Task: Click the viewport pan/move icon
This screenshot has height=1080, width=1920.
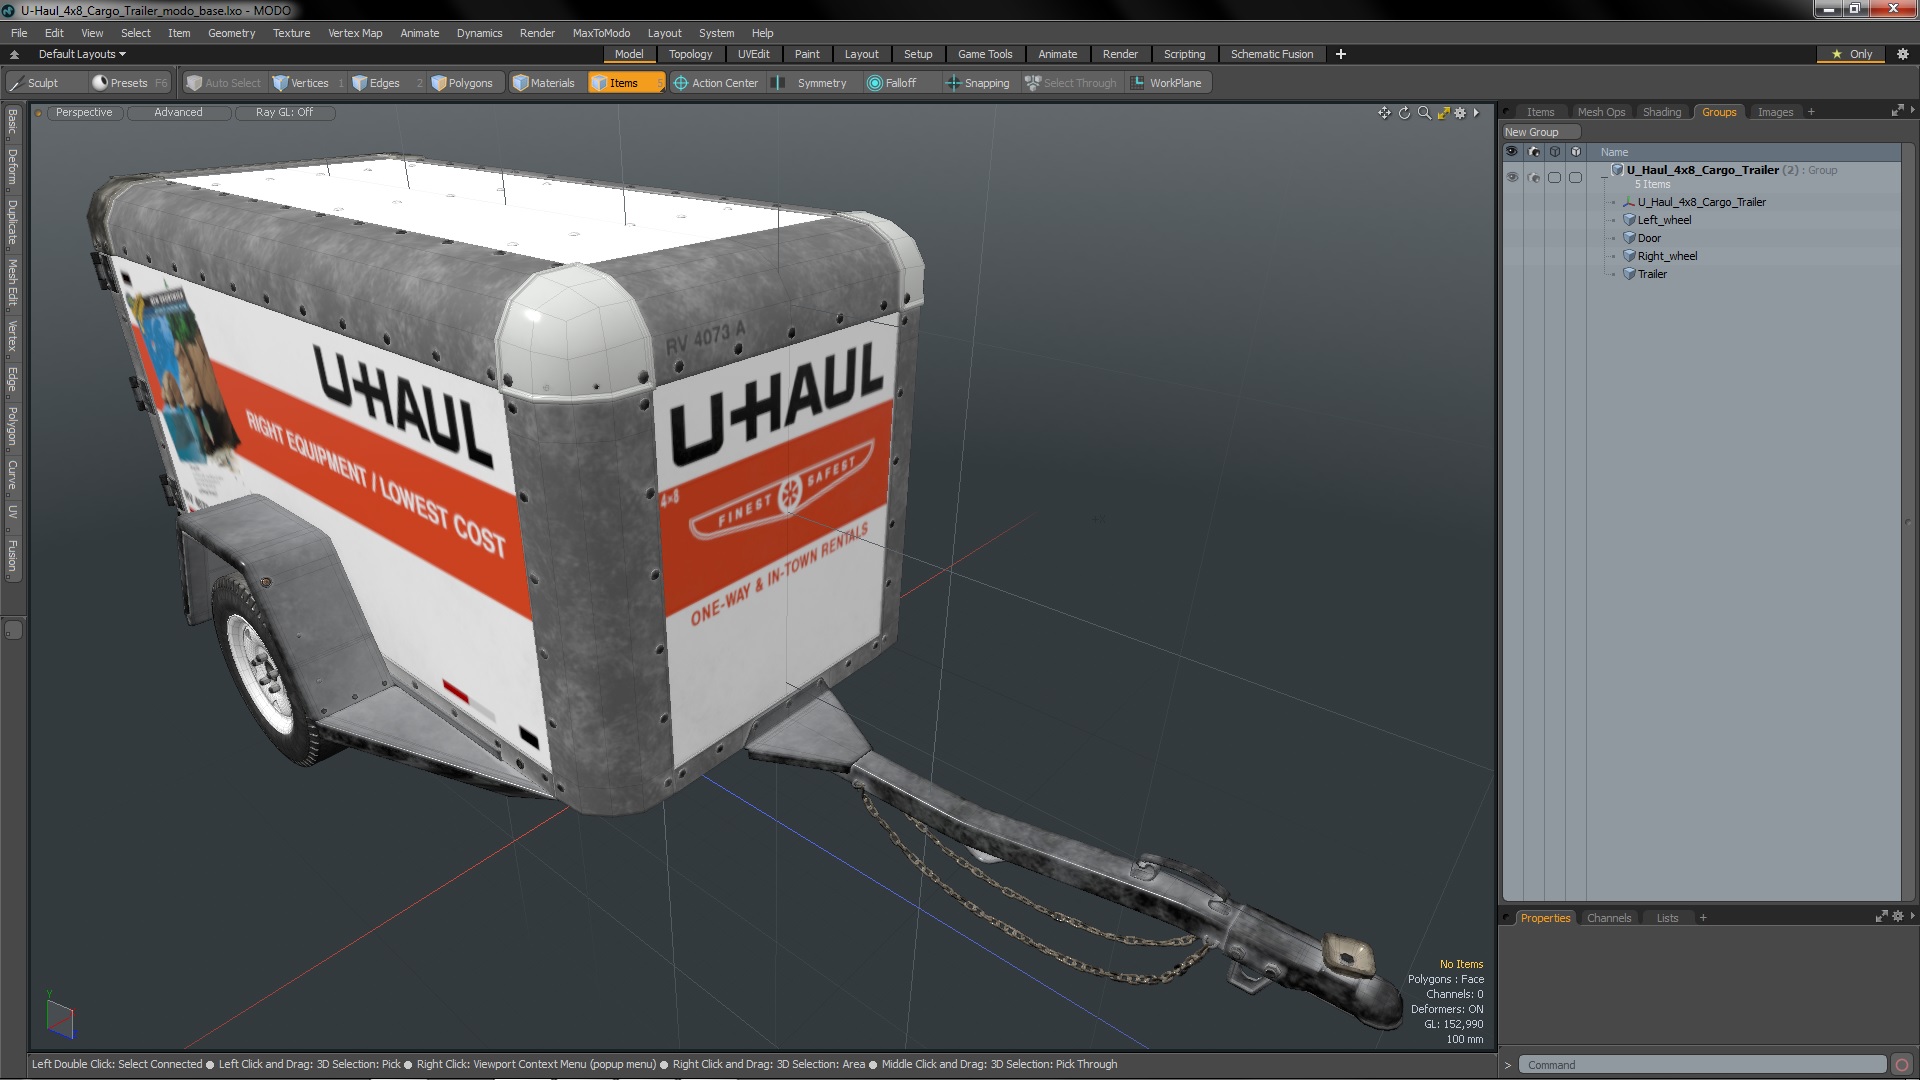Action: pos(1384,113)
